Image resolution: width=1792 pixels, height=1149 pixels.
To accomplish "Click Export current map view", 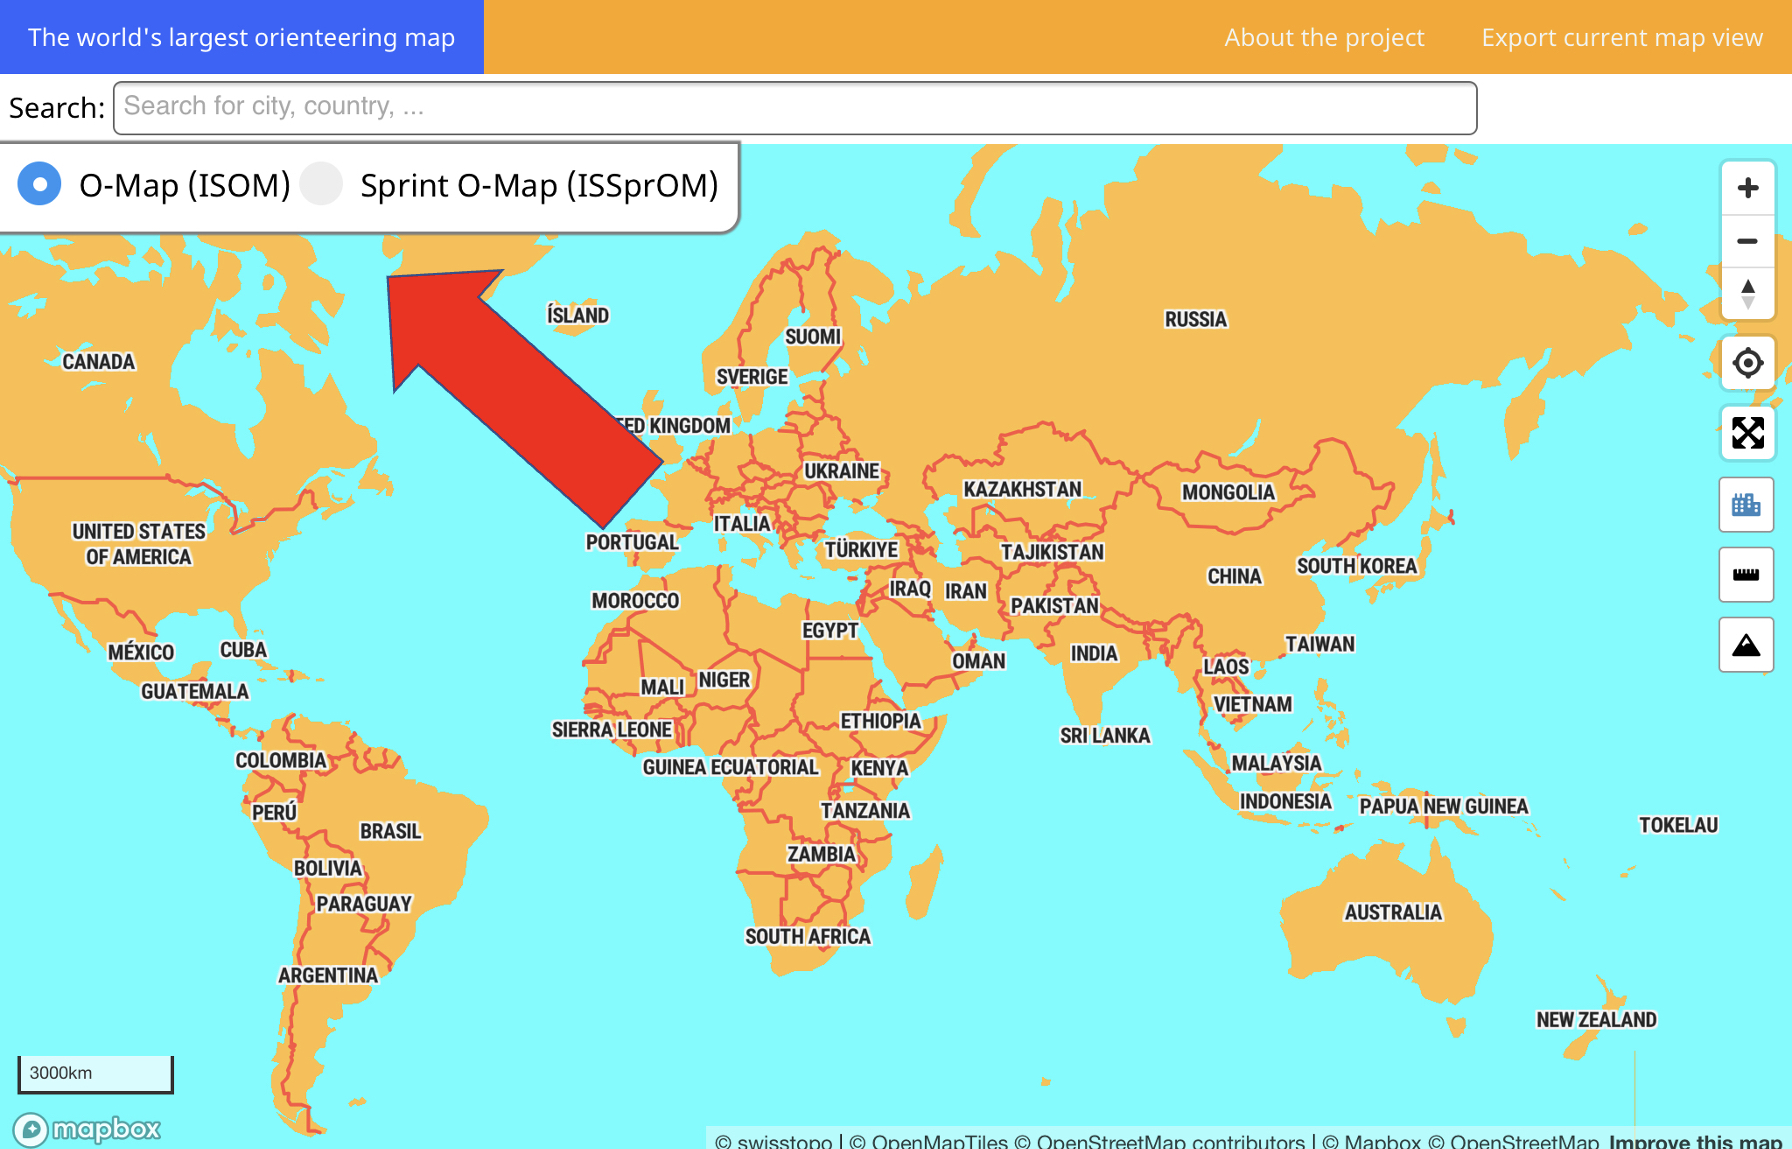I will 1621,37.
